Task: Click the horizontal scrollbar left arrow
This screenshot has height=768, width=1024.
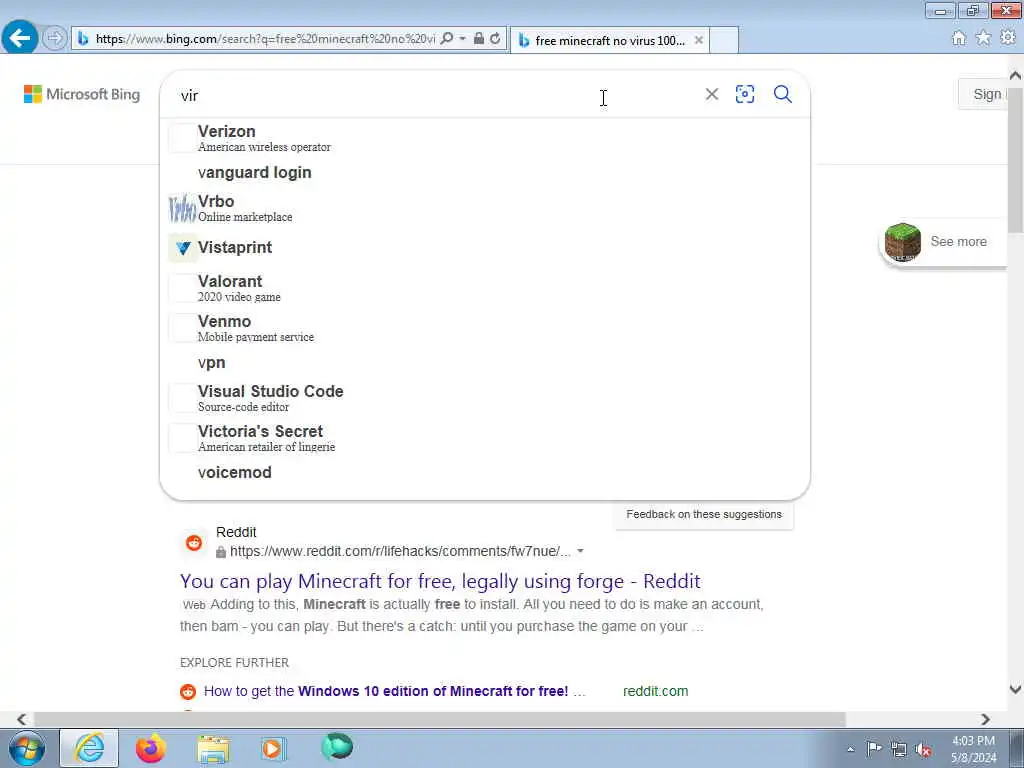Action: point(22,719)
